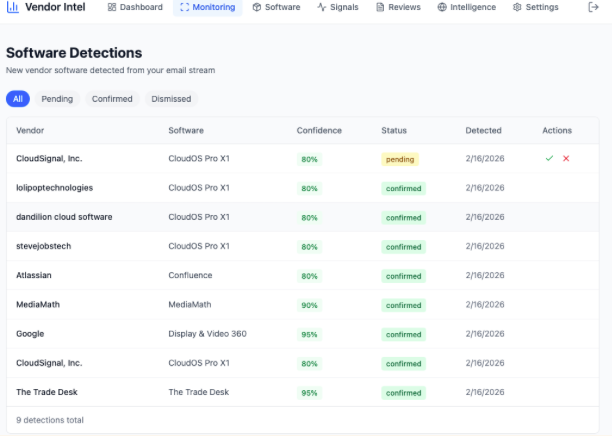Screen dimensions: 612x436
Task: Select the Google vendor name
Action: click(30, 334)
